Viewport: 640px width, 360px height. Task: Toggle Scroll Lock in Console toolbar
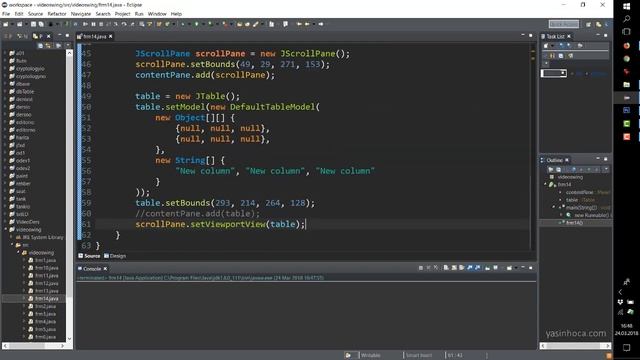[x=454, y=268]
